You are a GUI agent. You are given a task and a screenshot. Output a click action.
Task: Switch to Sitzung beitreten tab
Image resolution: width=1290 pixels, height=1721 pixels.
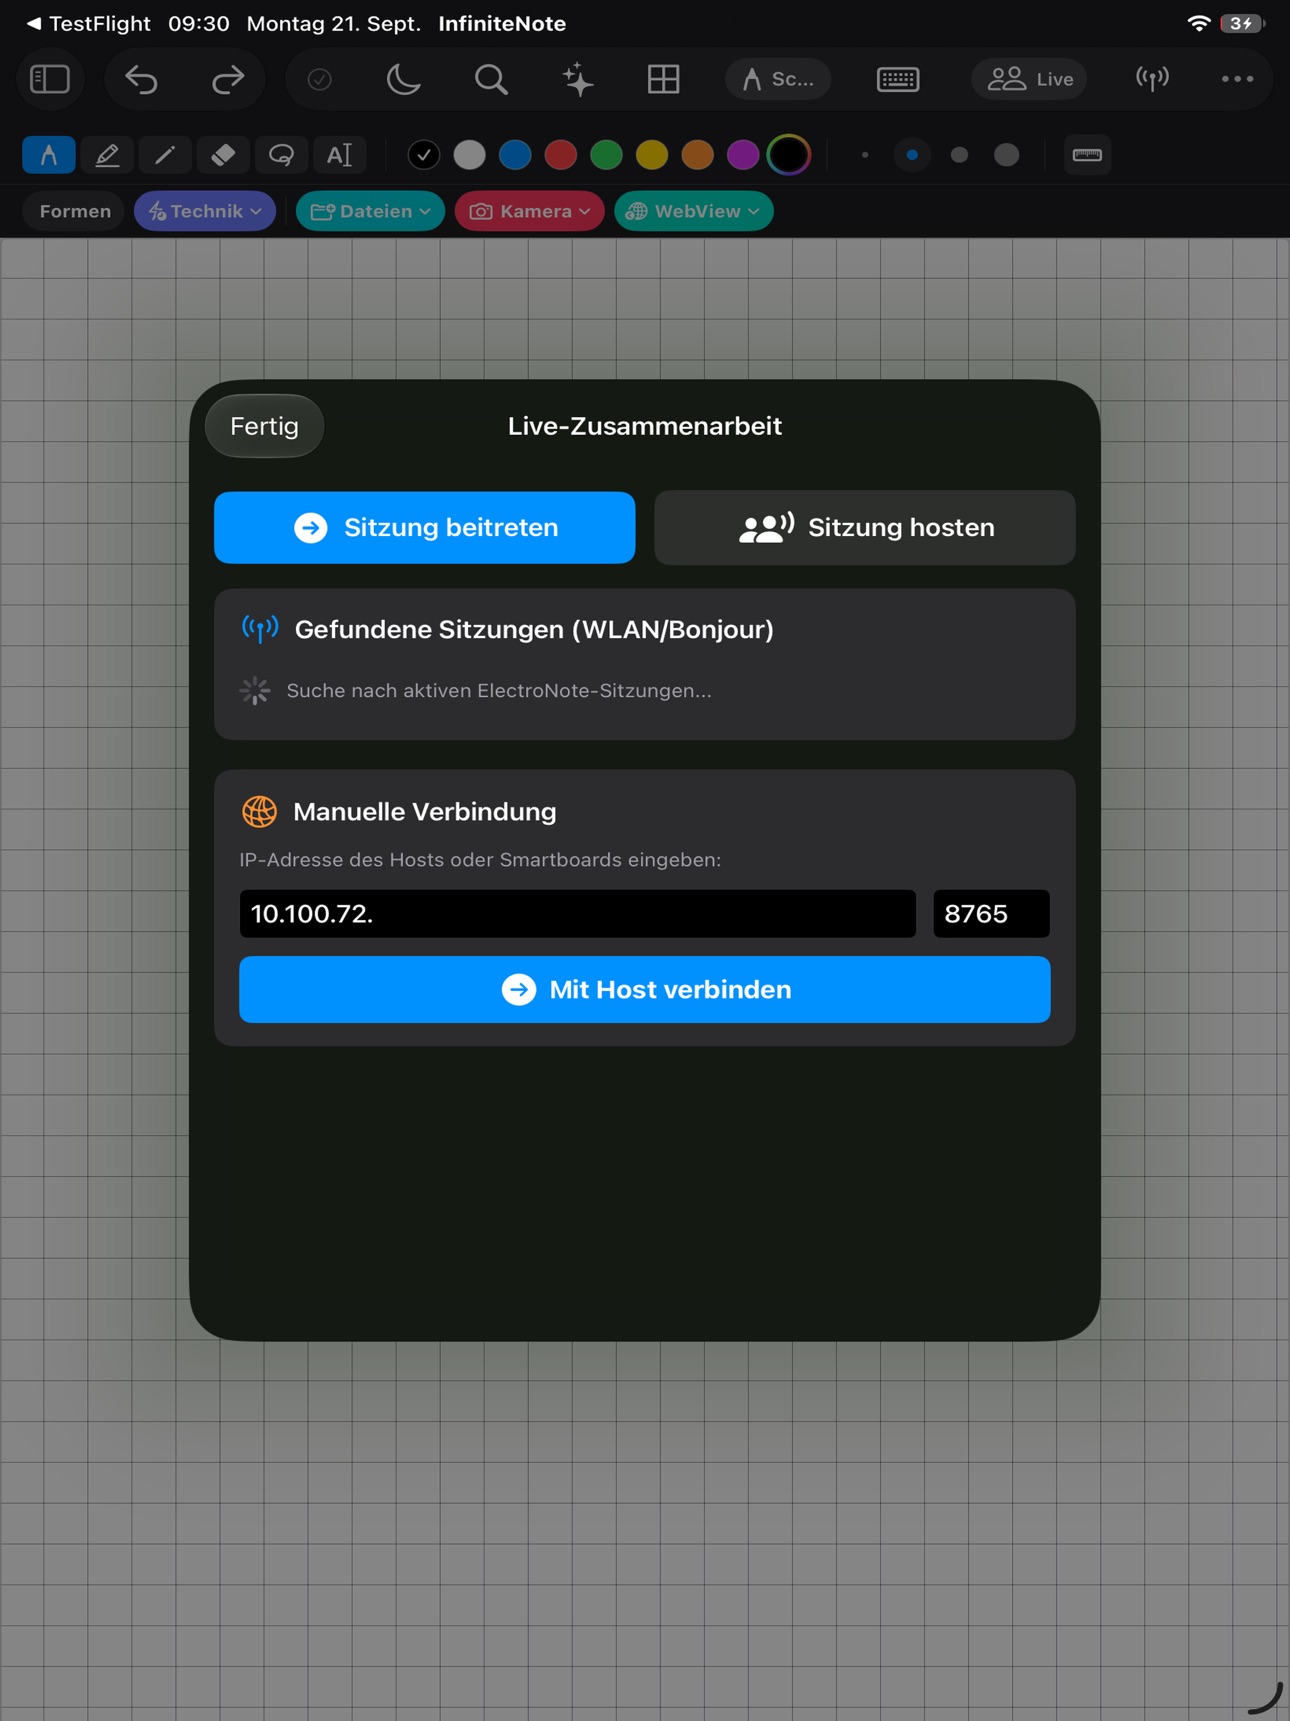425,527
